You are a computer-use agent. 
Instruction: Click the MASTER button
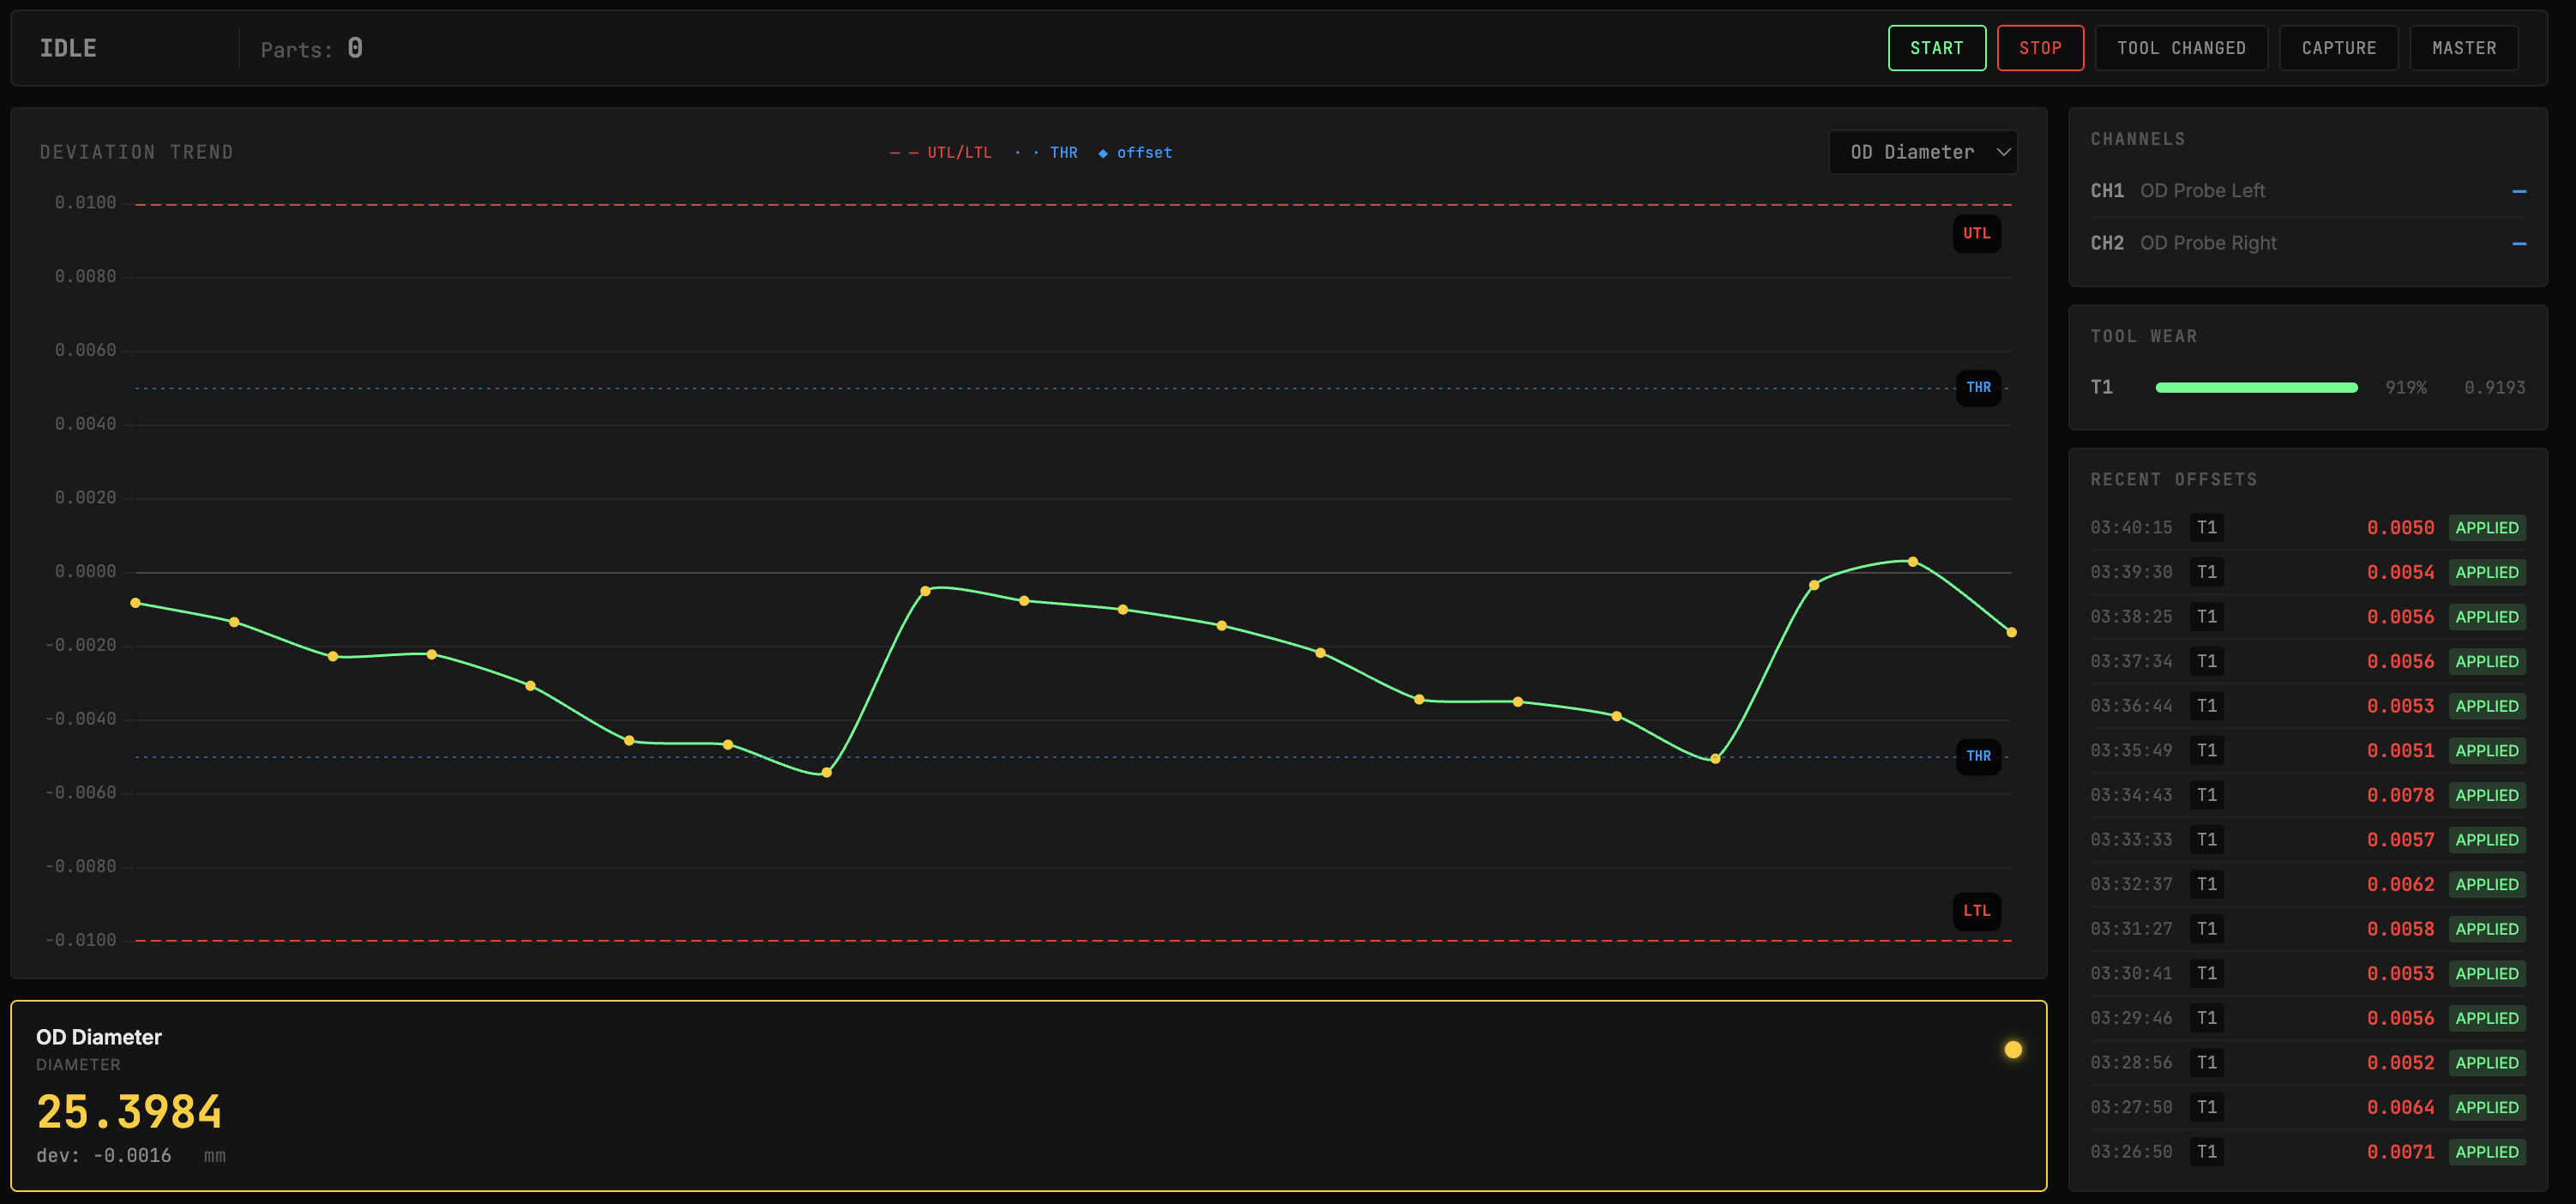[2463, 48]
